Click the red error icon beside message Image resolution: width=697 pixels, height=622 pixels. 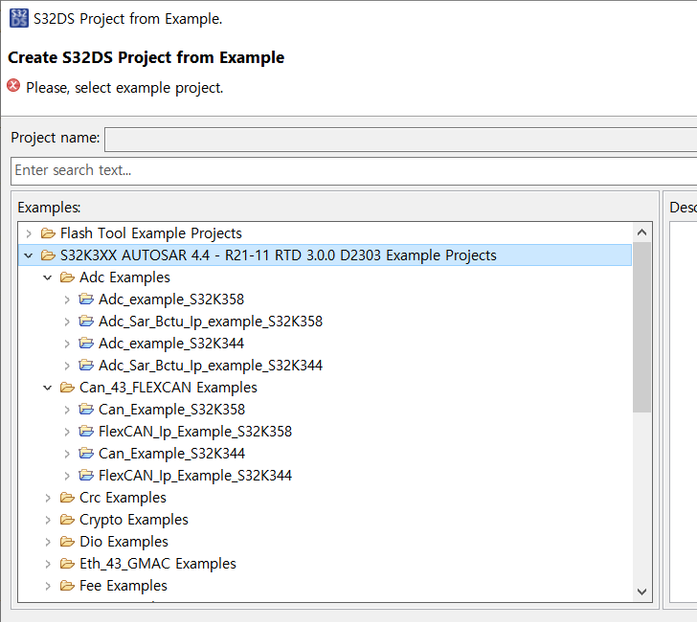click(13, 86)
